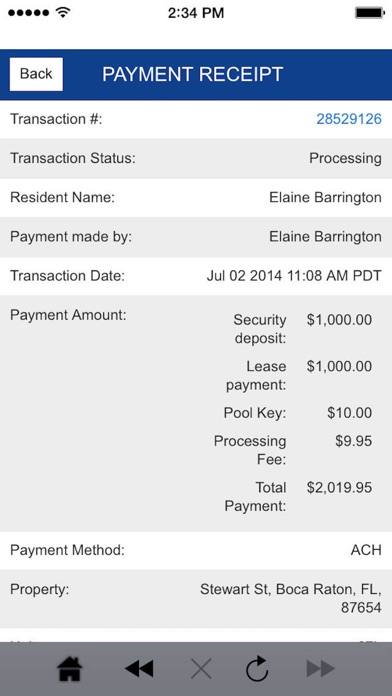Tap the X stop icon in toolbar
392x696 pixels.
click(202, 669)
